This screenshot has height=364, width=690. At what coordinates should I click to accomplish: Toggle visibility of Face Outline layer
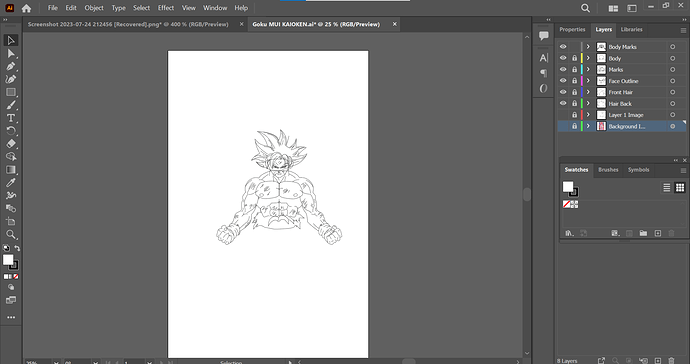(563, 81)
